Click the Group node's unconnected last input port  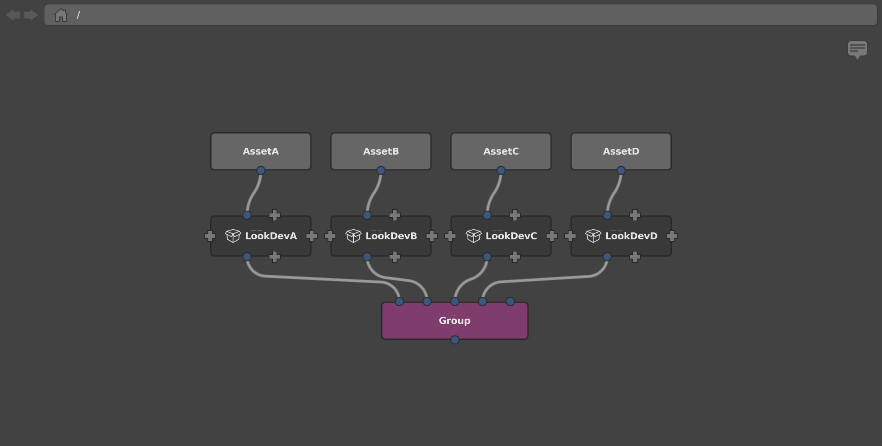point(510,302)
